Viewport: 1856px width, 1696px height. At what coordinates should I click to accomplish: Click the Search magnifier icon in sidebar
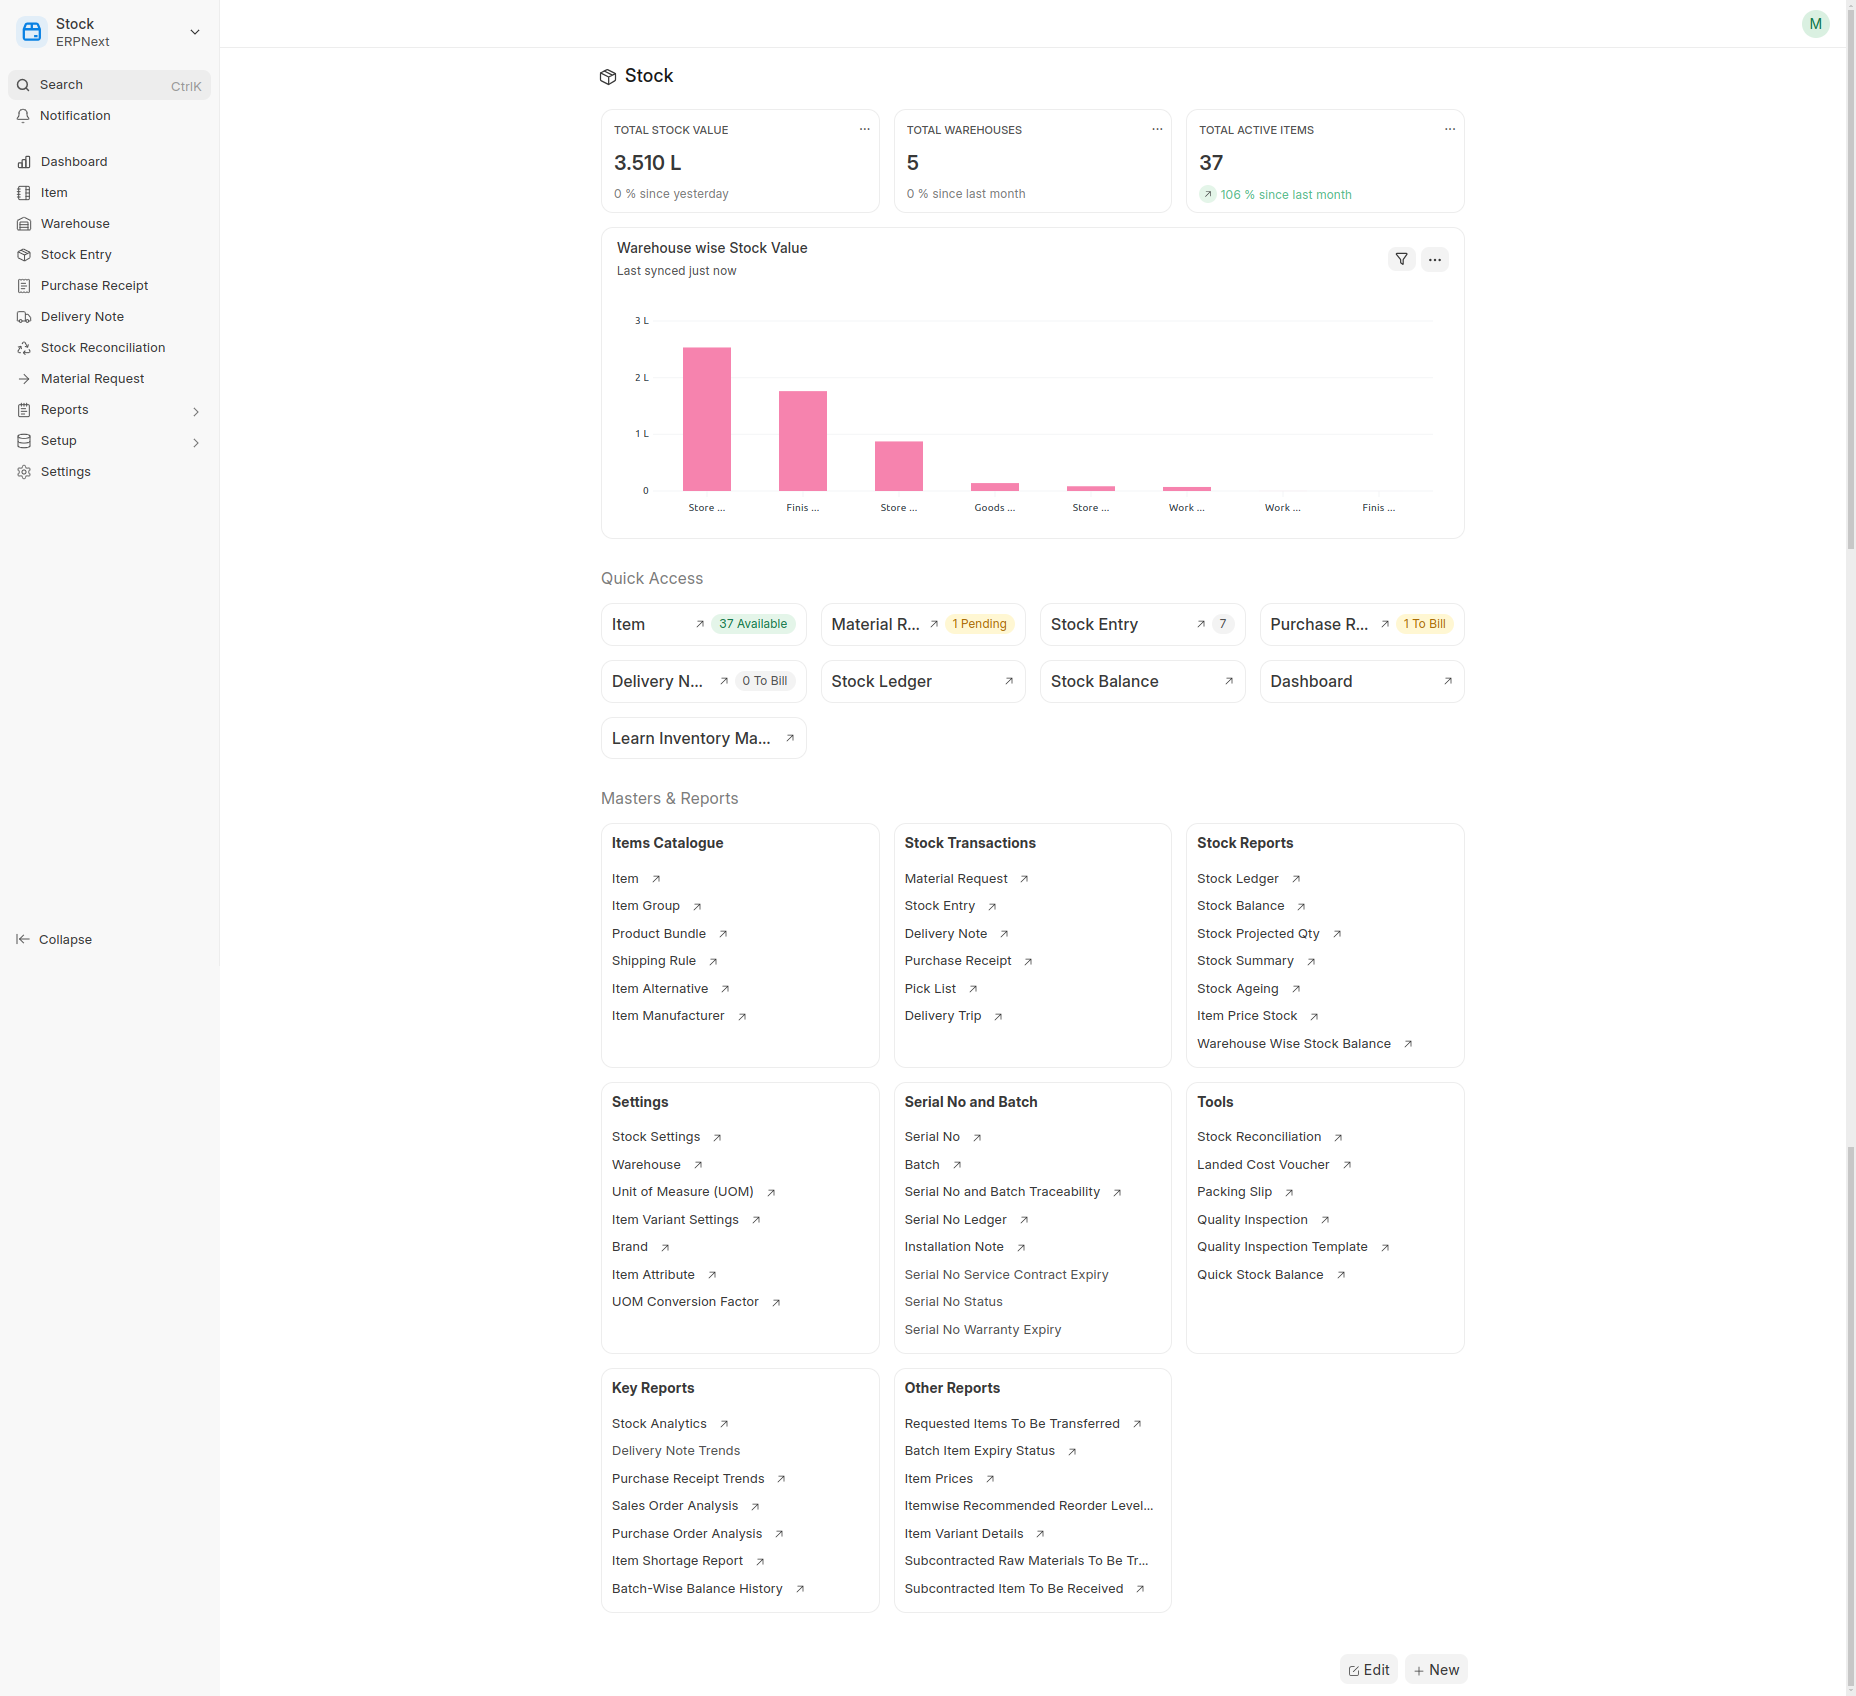click(24, 85)
